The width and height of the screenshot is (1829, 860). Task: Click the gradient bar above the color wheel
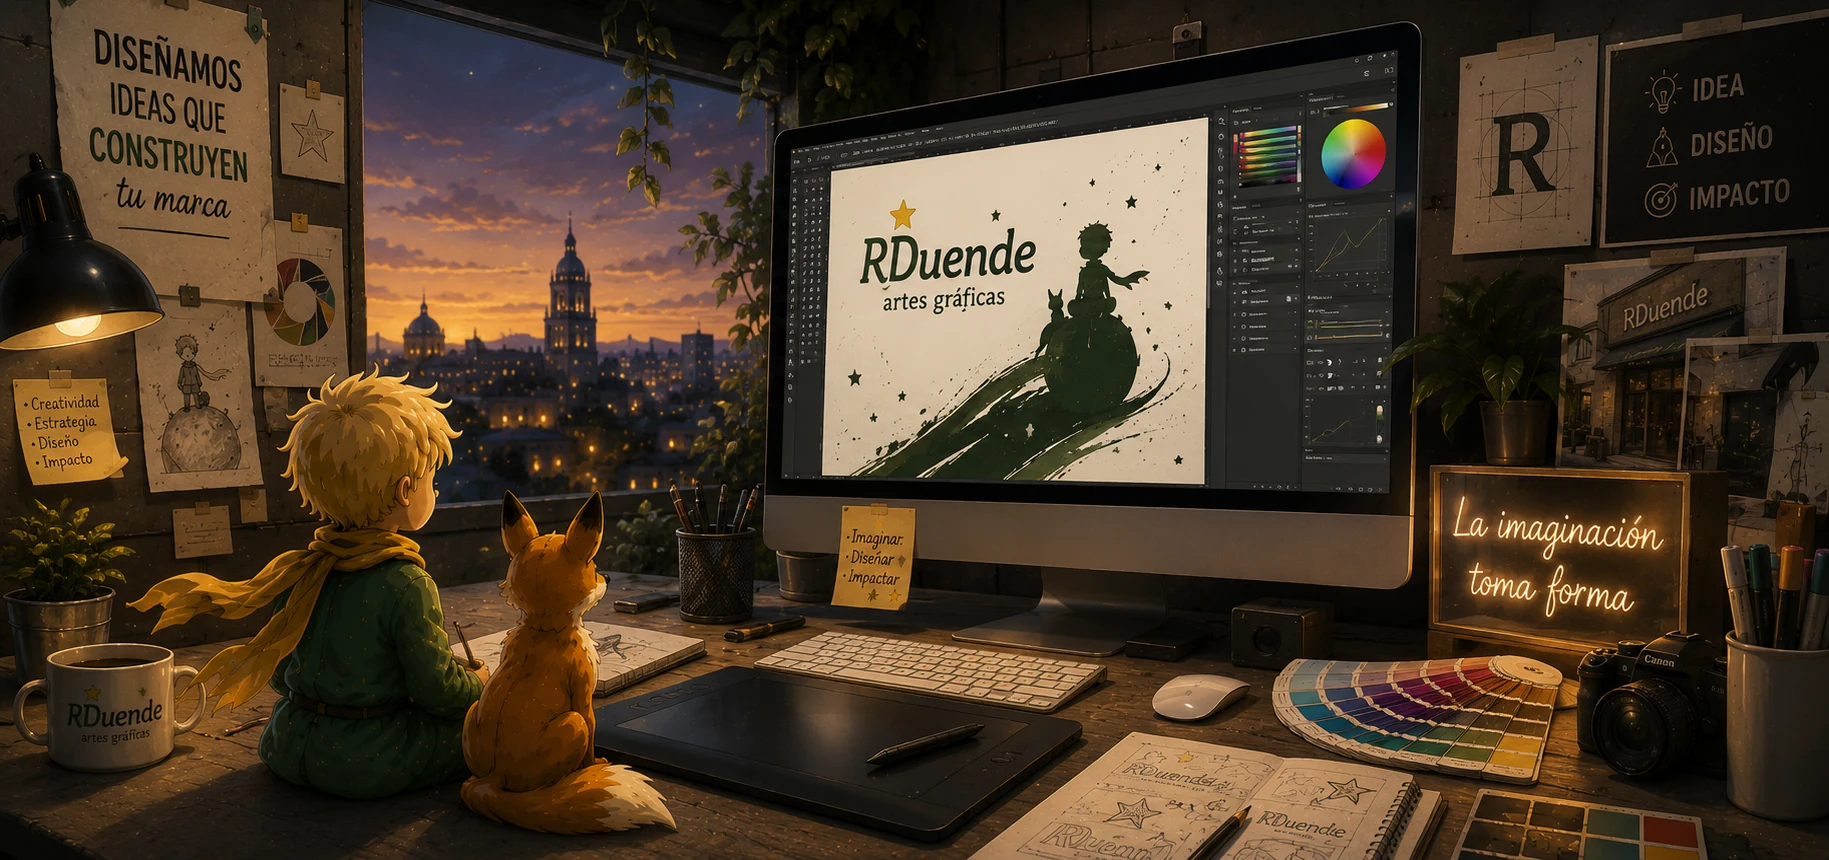1356,109
